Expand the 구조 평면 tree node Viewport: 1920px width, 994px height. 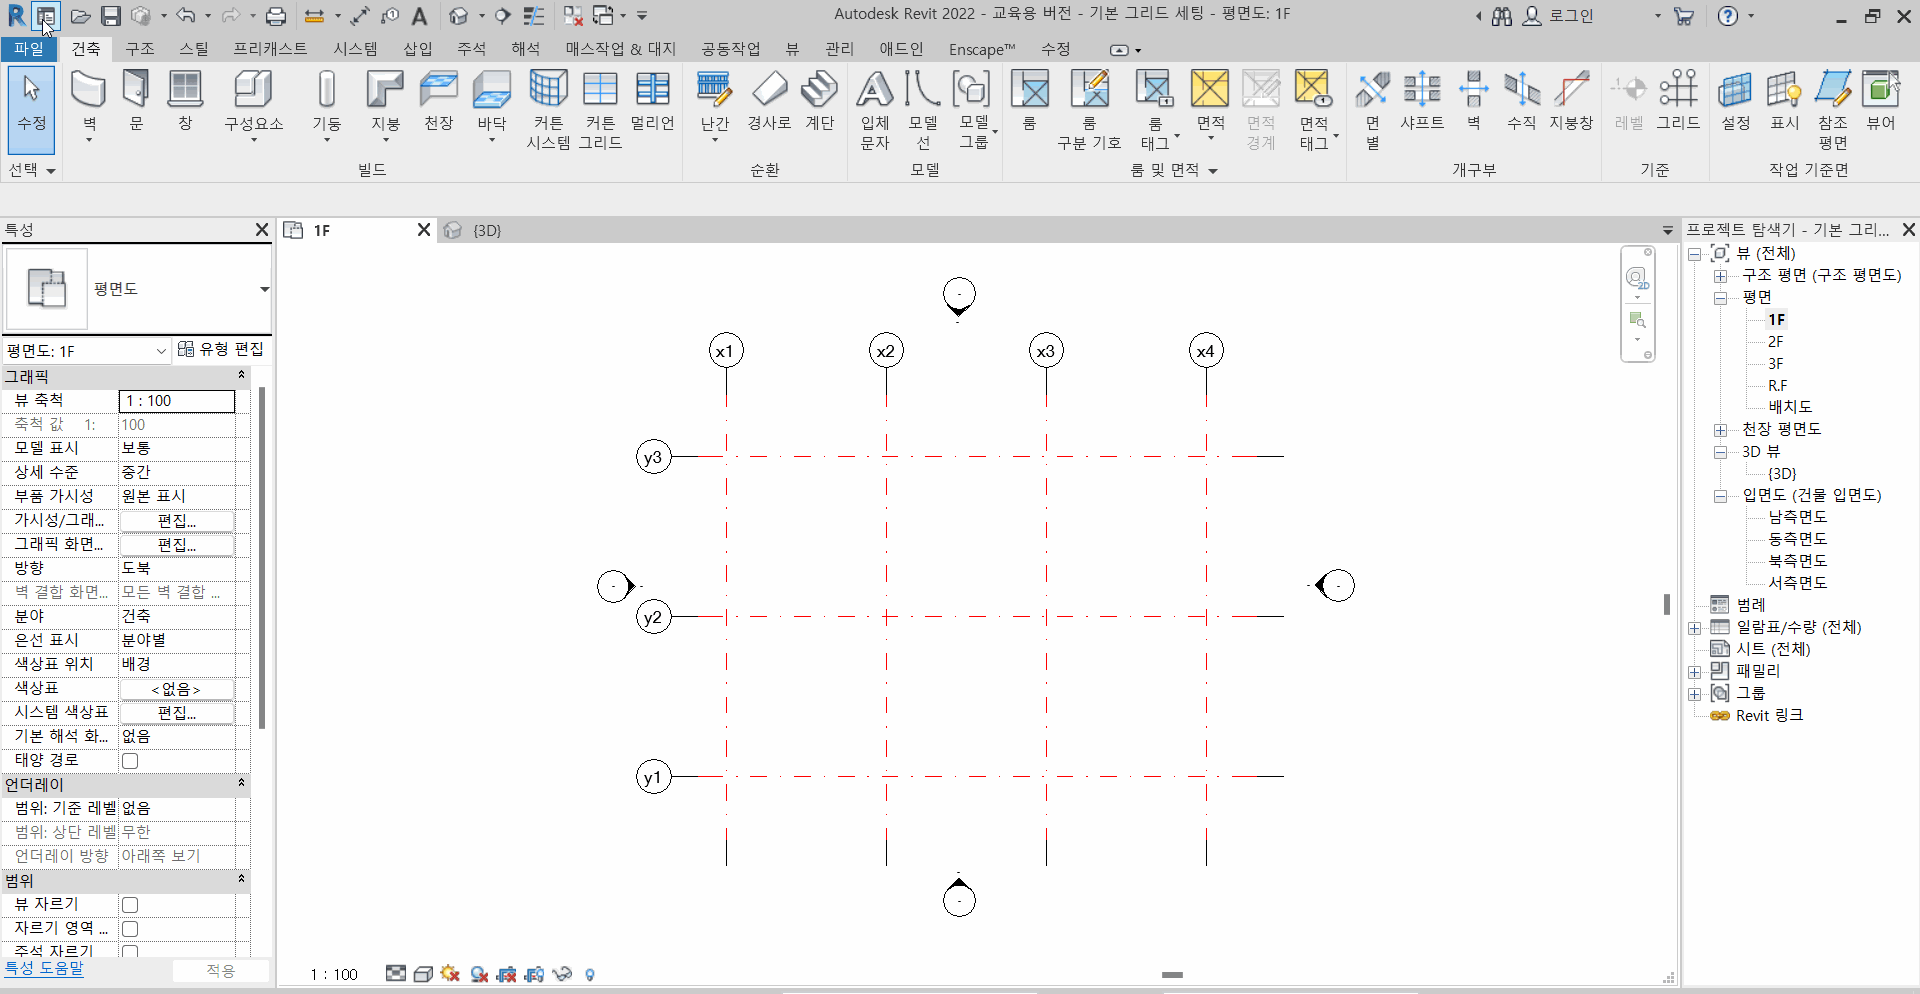(x=1720, y=276)
